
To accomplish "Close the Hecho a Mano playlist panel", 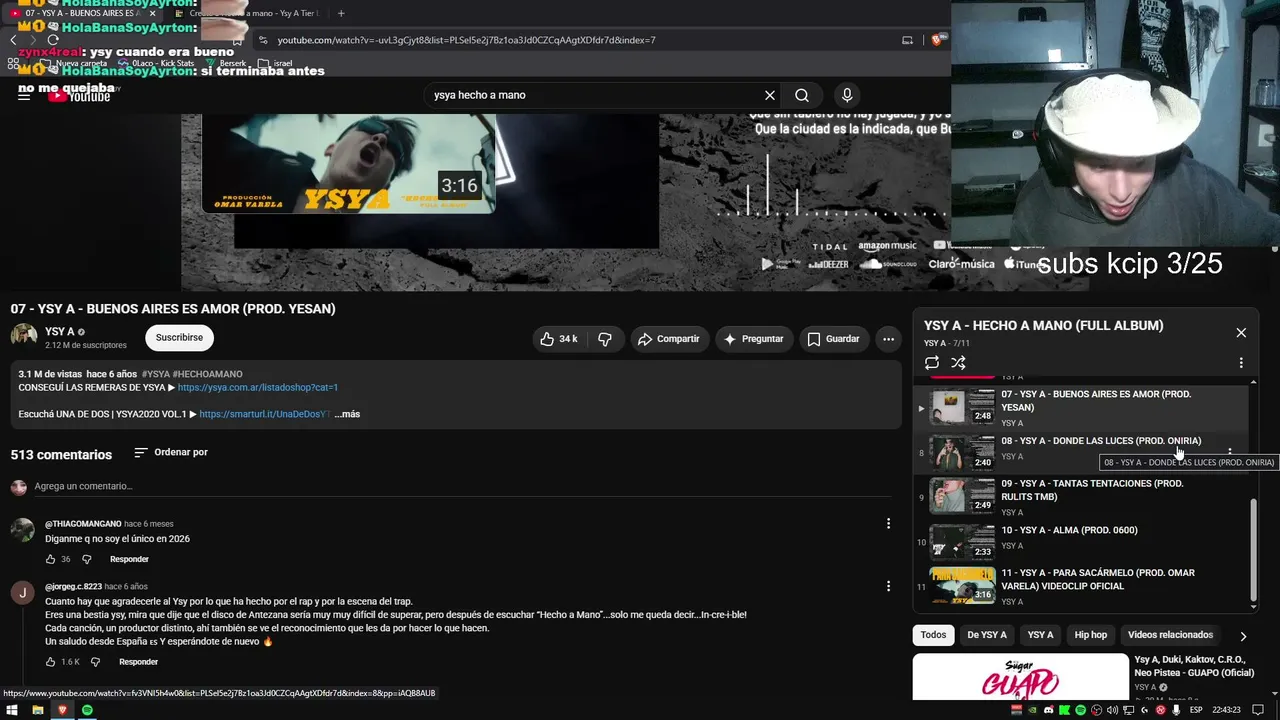I will coord(1241,333).
